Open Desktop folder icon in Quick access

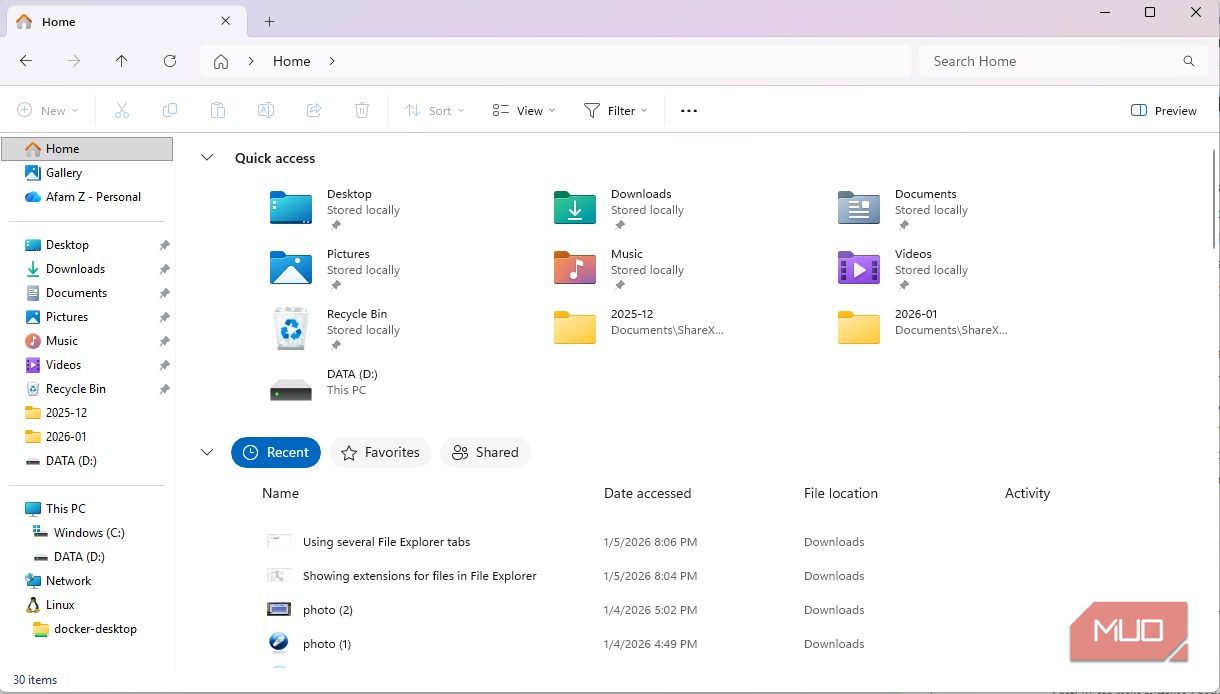click(x=291, y=208)
